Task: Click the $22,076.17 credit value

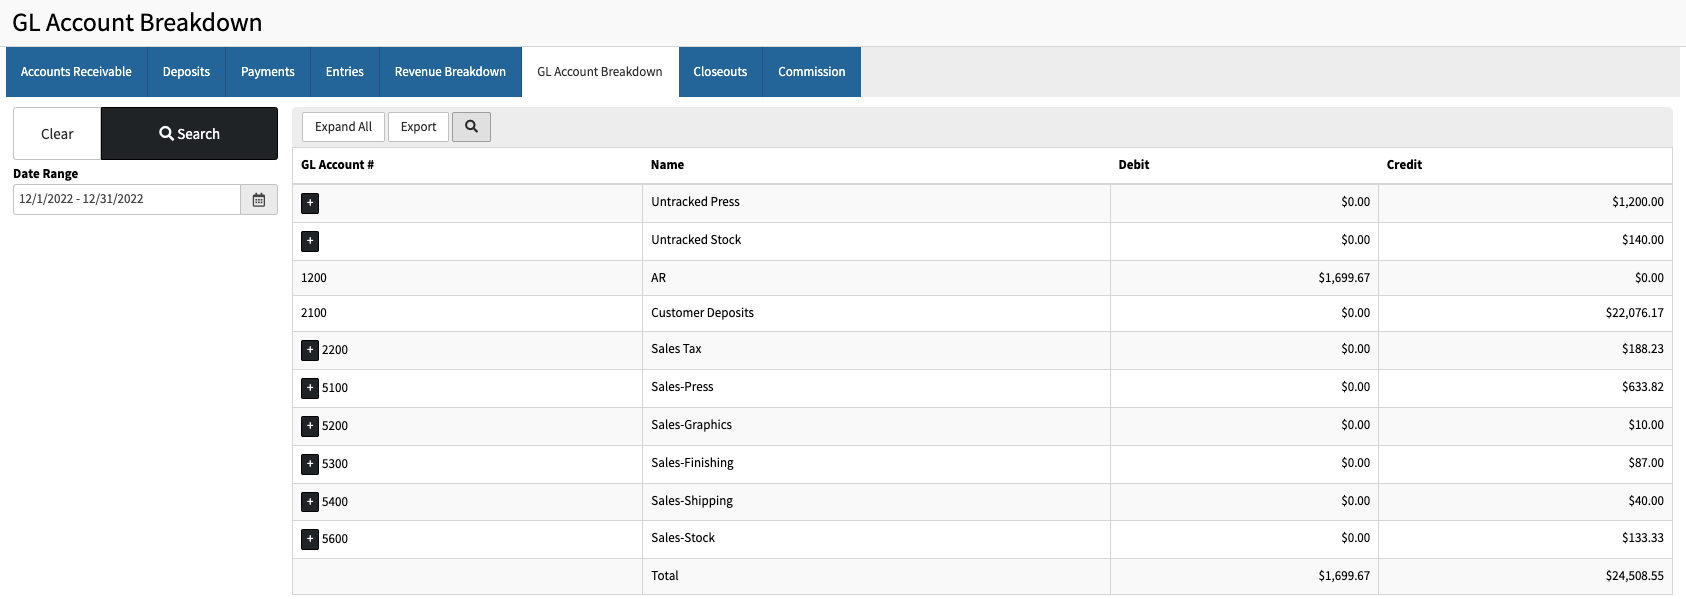Action: click(x=1634, y=313)
